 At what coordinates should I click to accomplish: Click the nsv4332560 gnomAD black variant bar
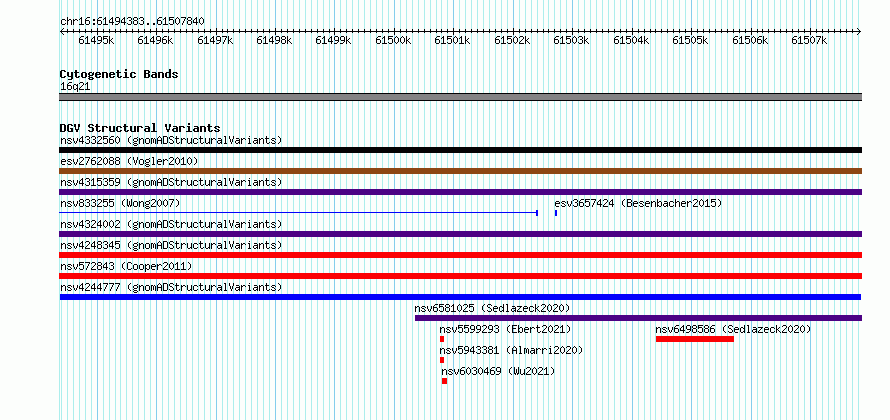[461, 150]
